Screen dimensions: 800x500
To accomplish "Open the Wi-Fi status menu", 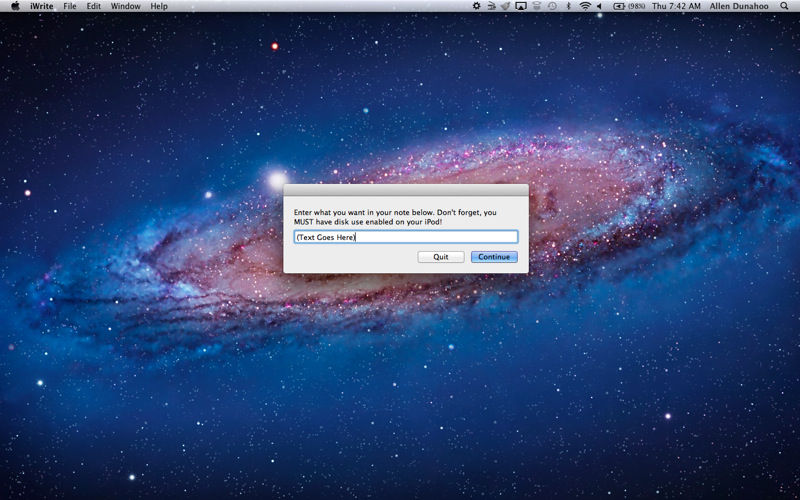I will (x=585, y=6).
